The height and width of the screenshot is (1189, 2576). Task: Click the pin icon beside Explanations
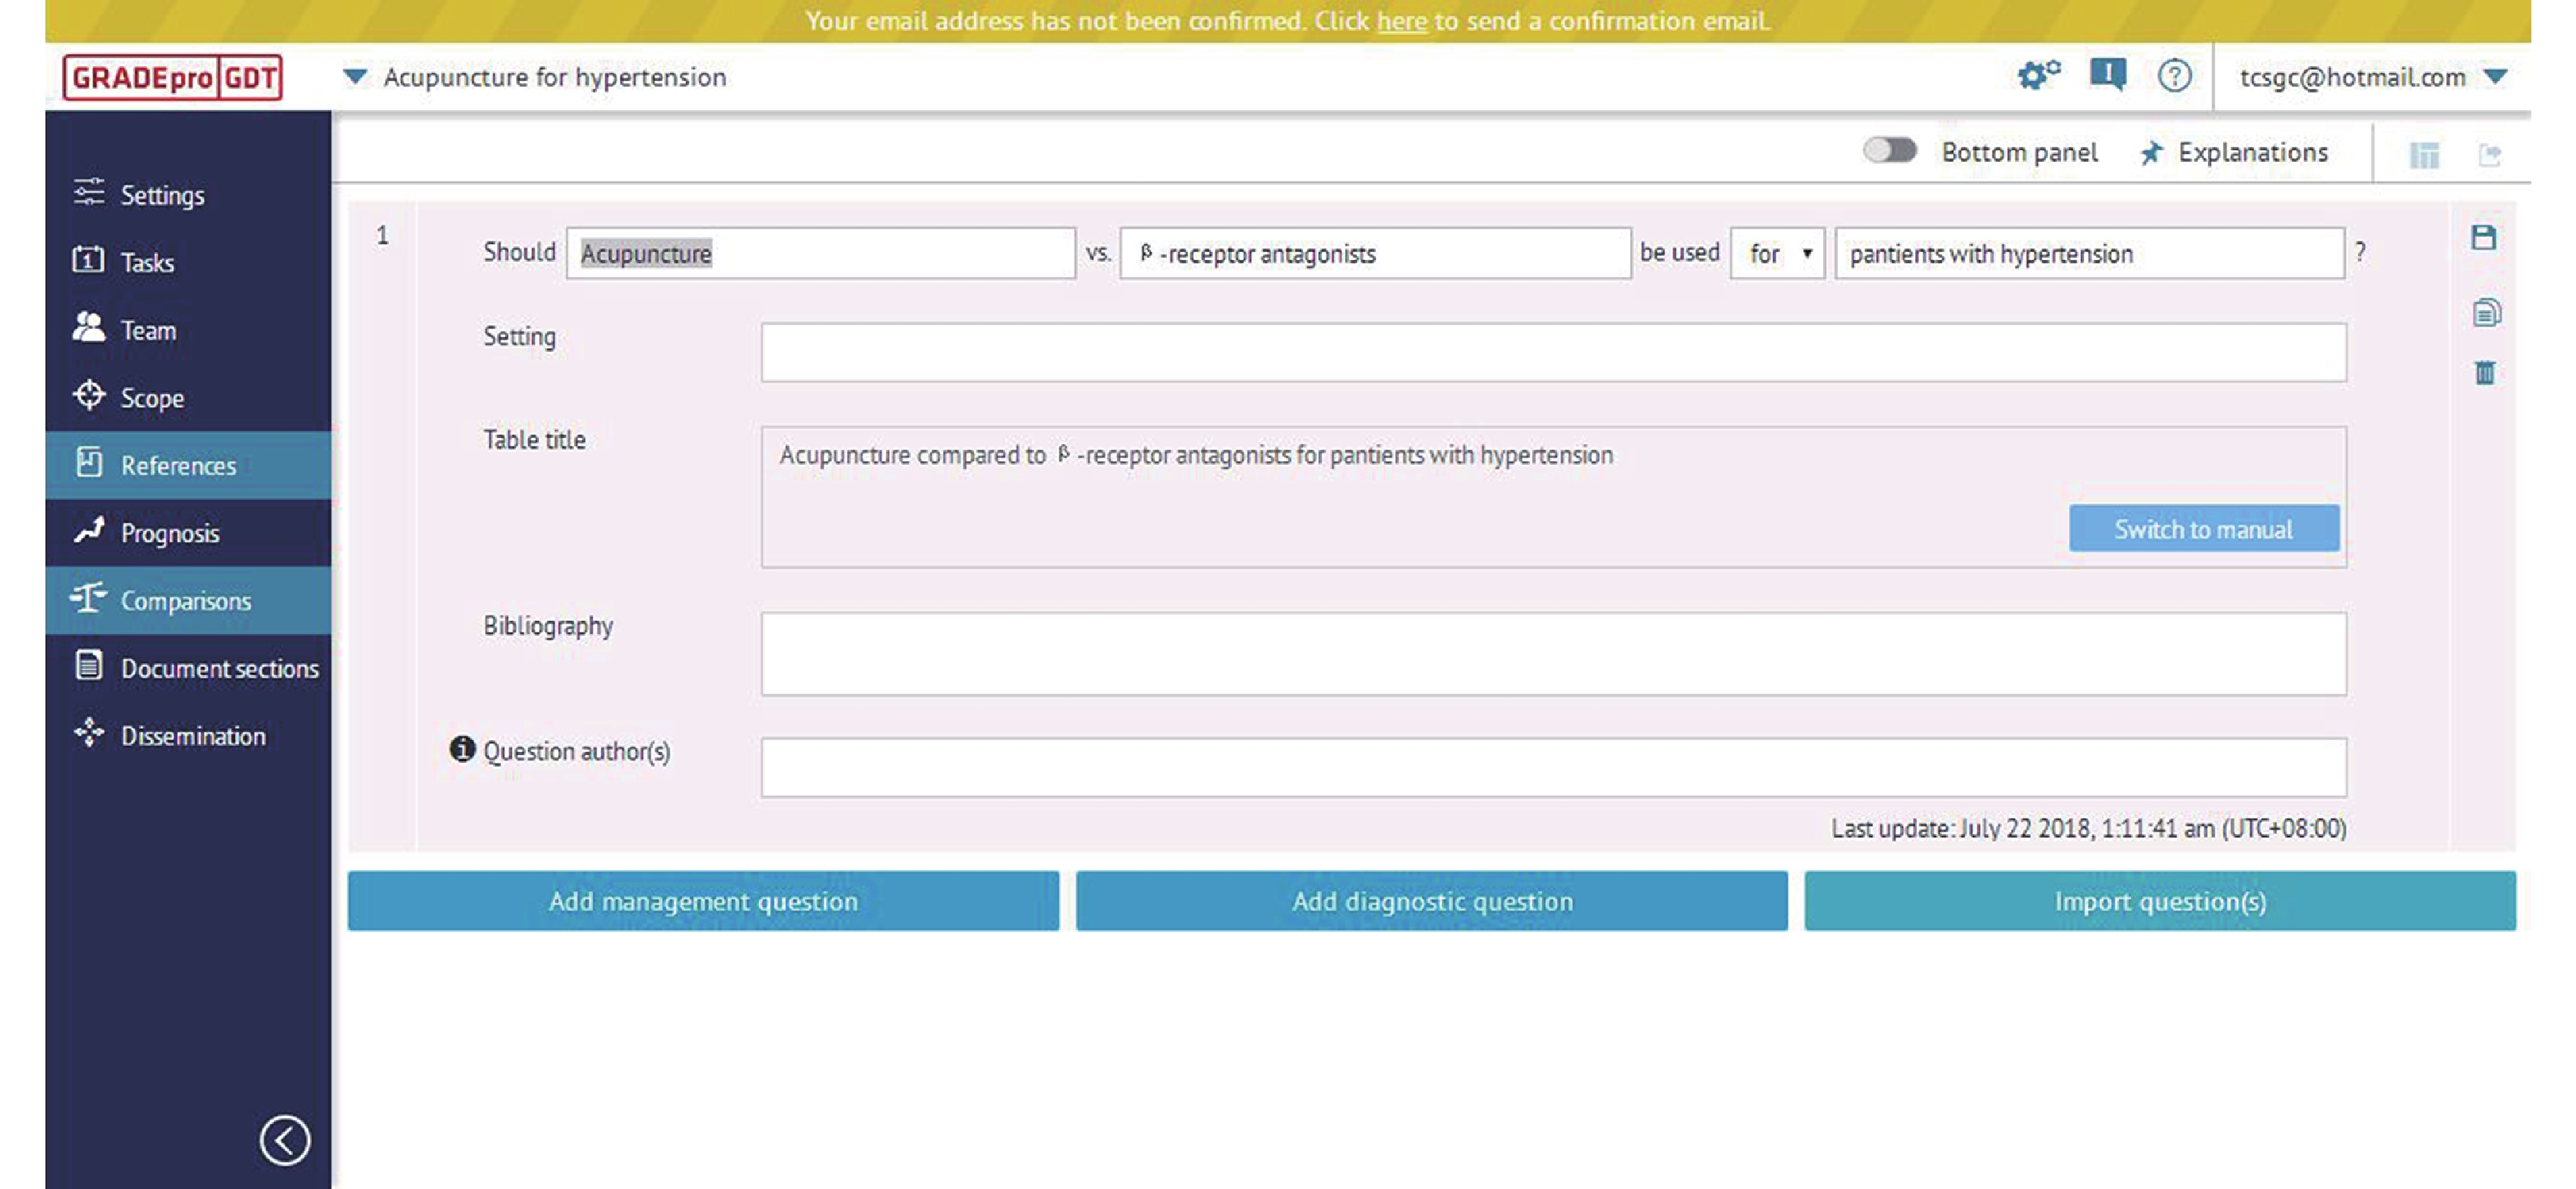[x=2151, y=153]
